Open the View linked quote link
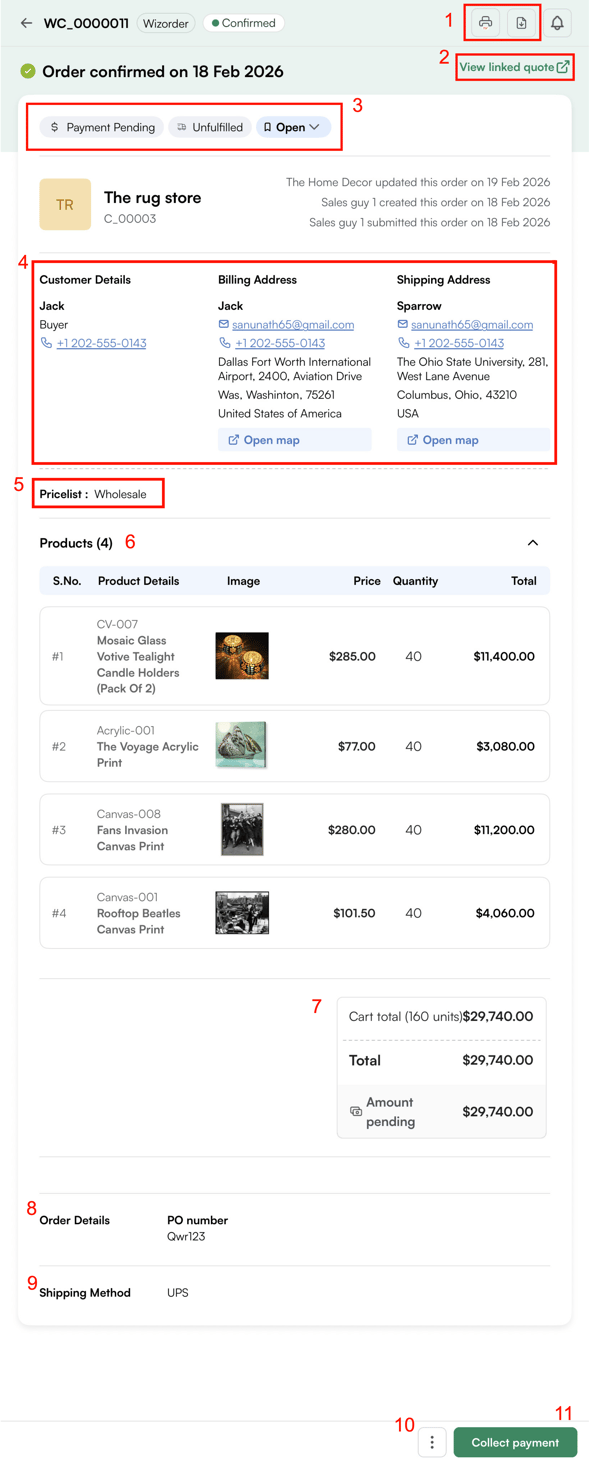The height and width of the screenshot is (1481, 595). [510, 68]
